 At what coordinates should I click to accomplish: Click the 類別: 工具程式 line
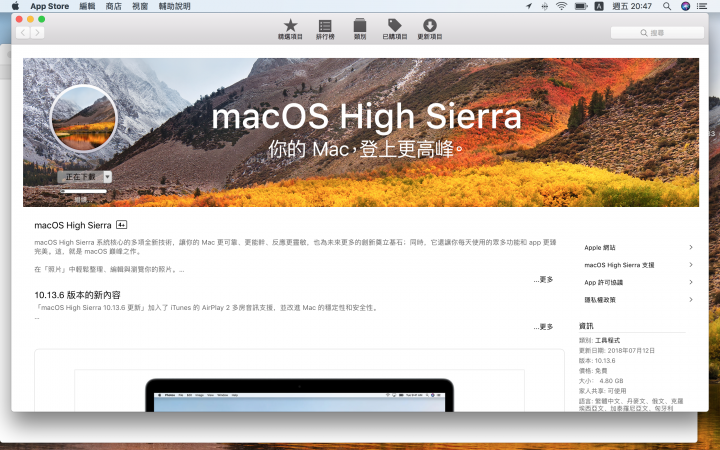click(599, 340)
